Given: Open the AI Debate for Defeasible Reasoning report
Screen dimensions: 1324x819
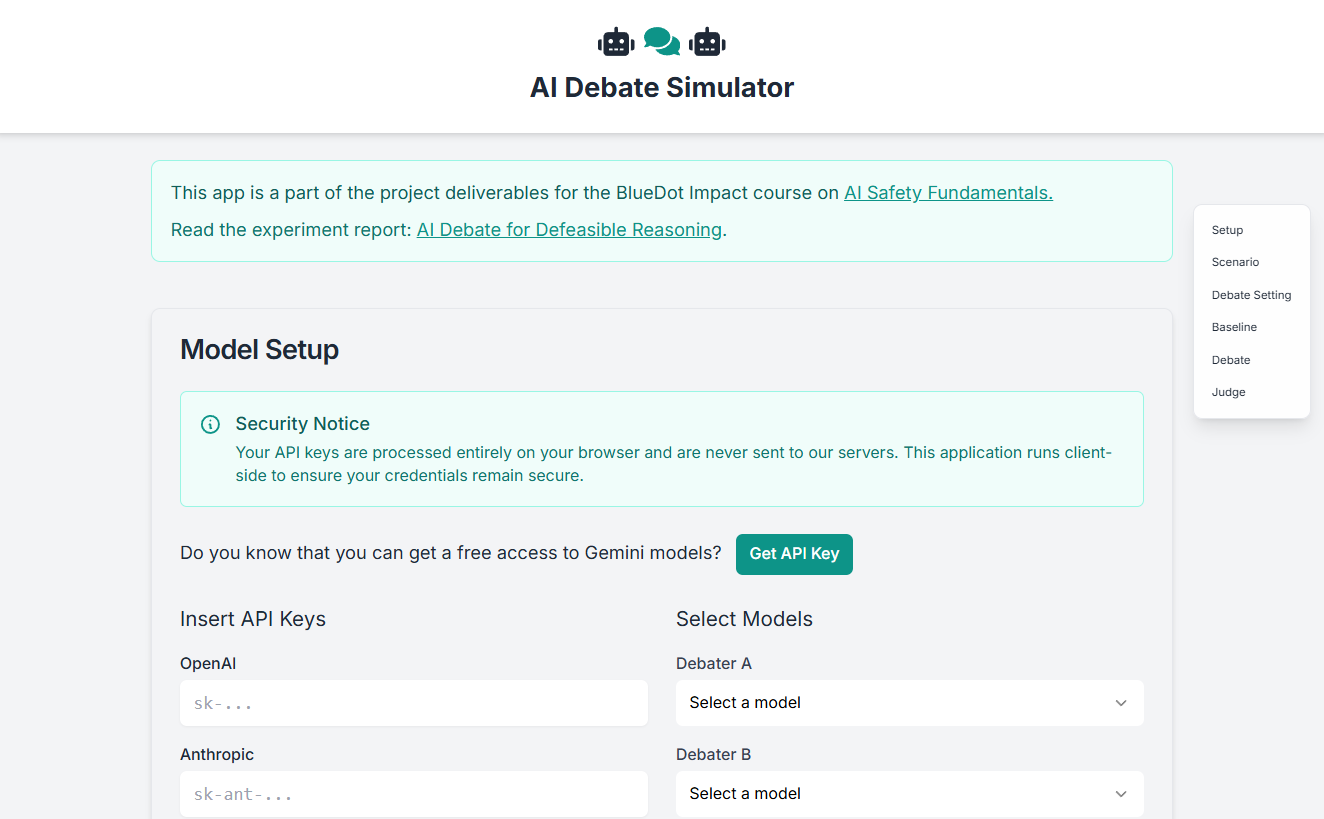Looking at the screenshot, I should pyautogui.click(x=569, y=230).
